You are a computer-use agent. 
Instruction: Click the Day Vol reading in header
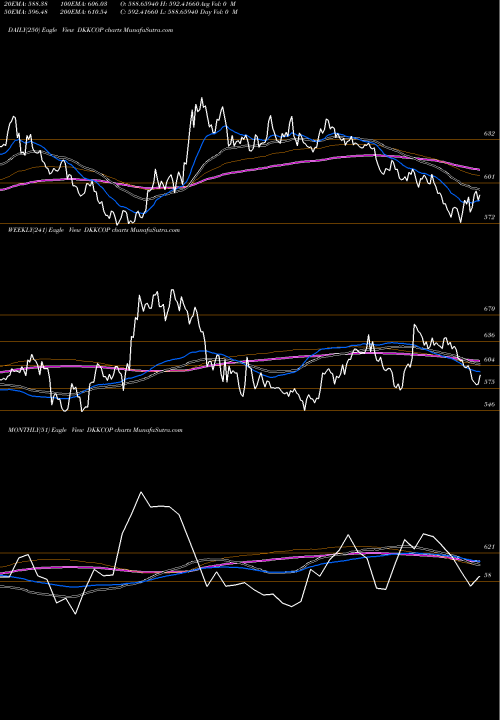tap(219, 12)
